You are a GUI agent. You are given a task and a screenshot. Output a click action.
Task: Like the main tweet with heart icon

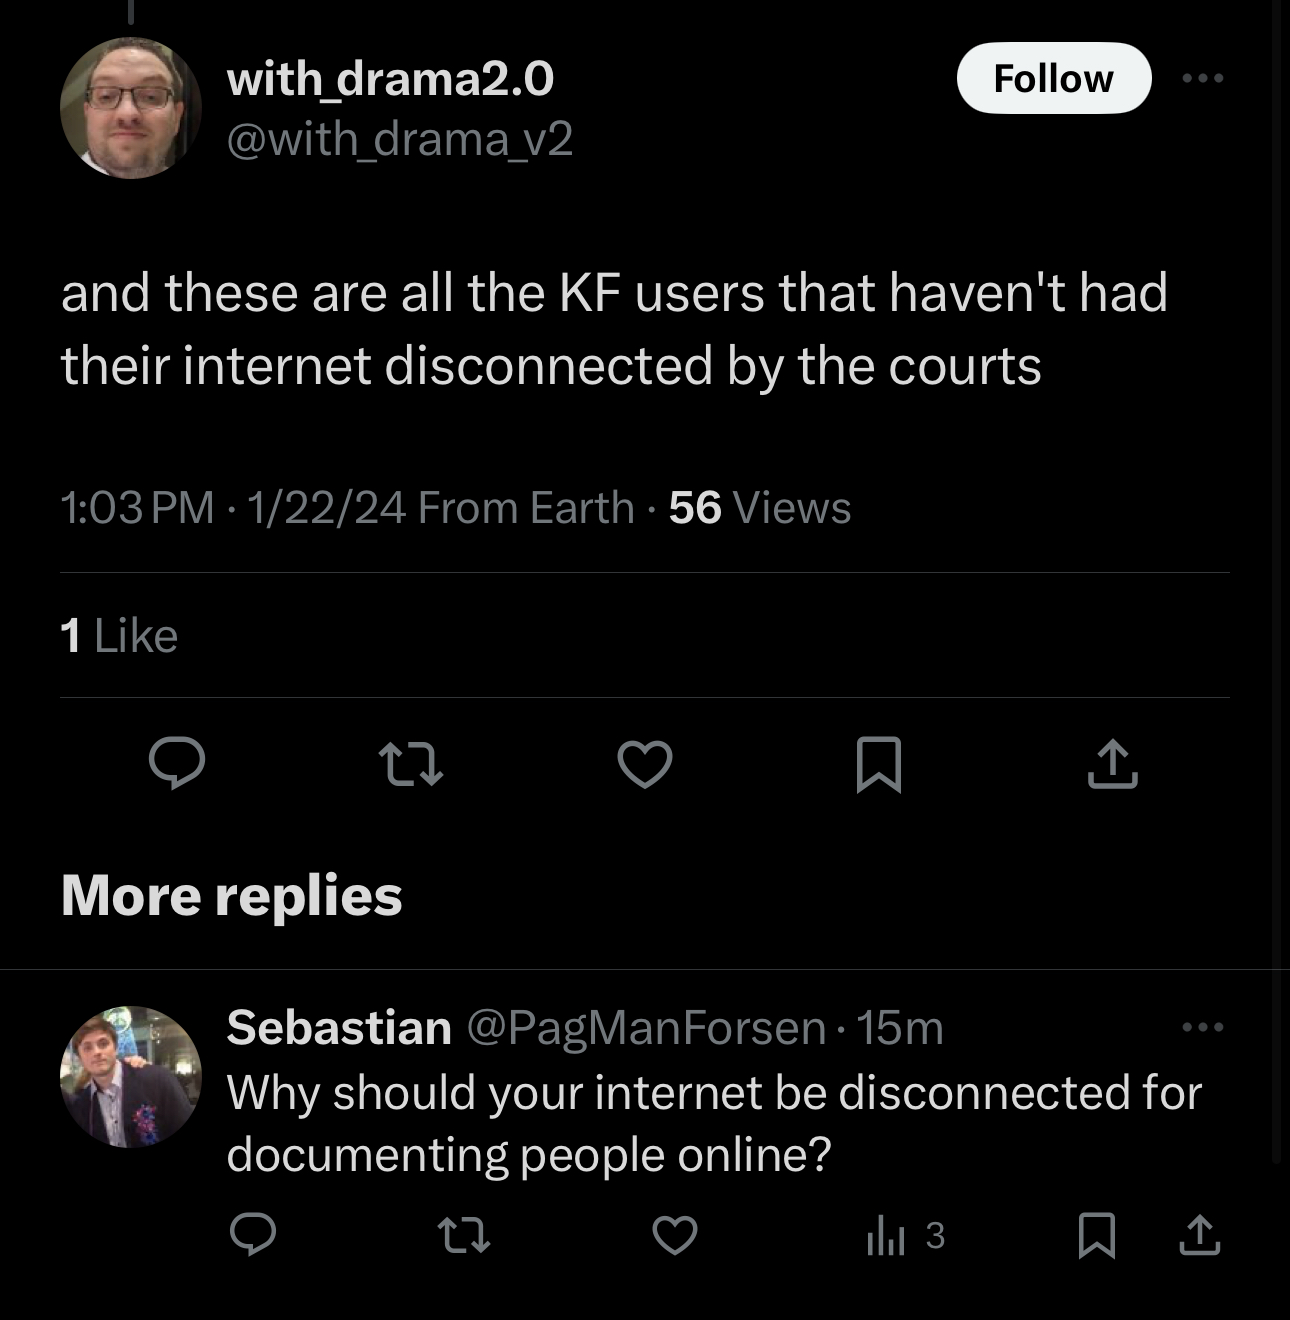tap(645, 764)
